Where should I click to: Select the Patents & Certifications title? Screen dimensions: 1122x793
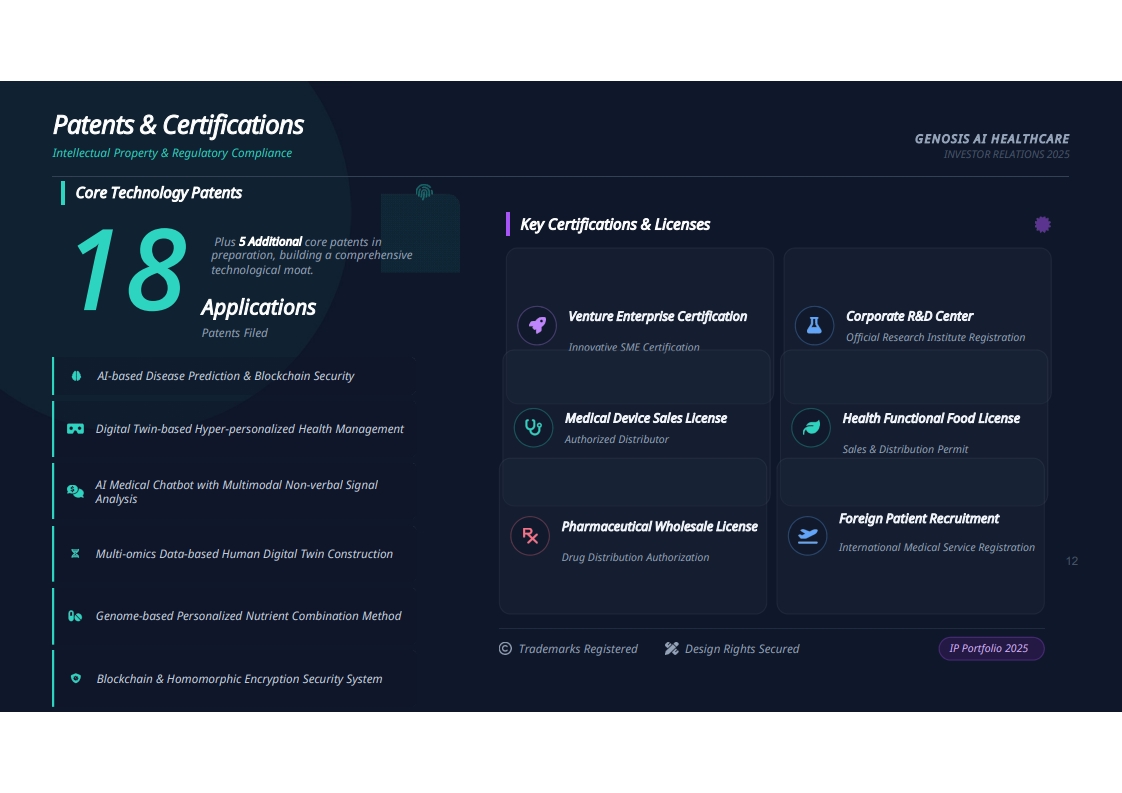[x=178, y=125]
